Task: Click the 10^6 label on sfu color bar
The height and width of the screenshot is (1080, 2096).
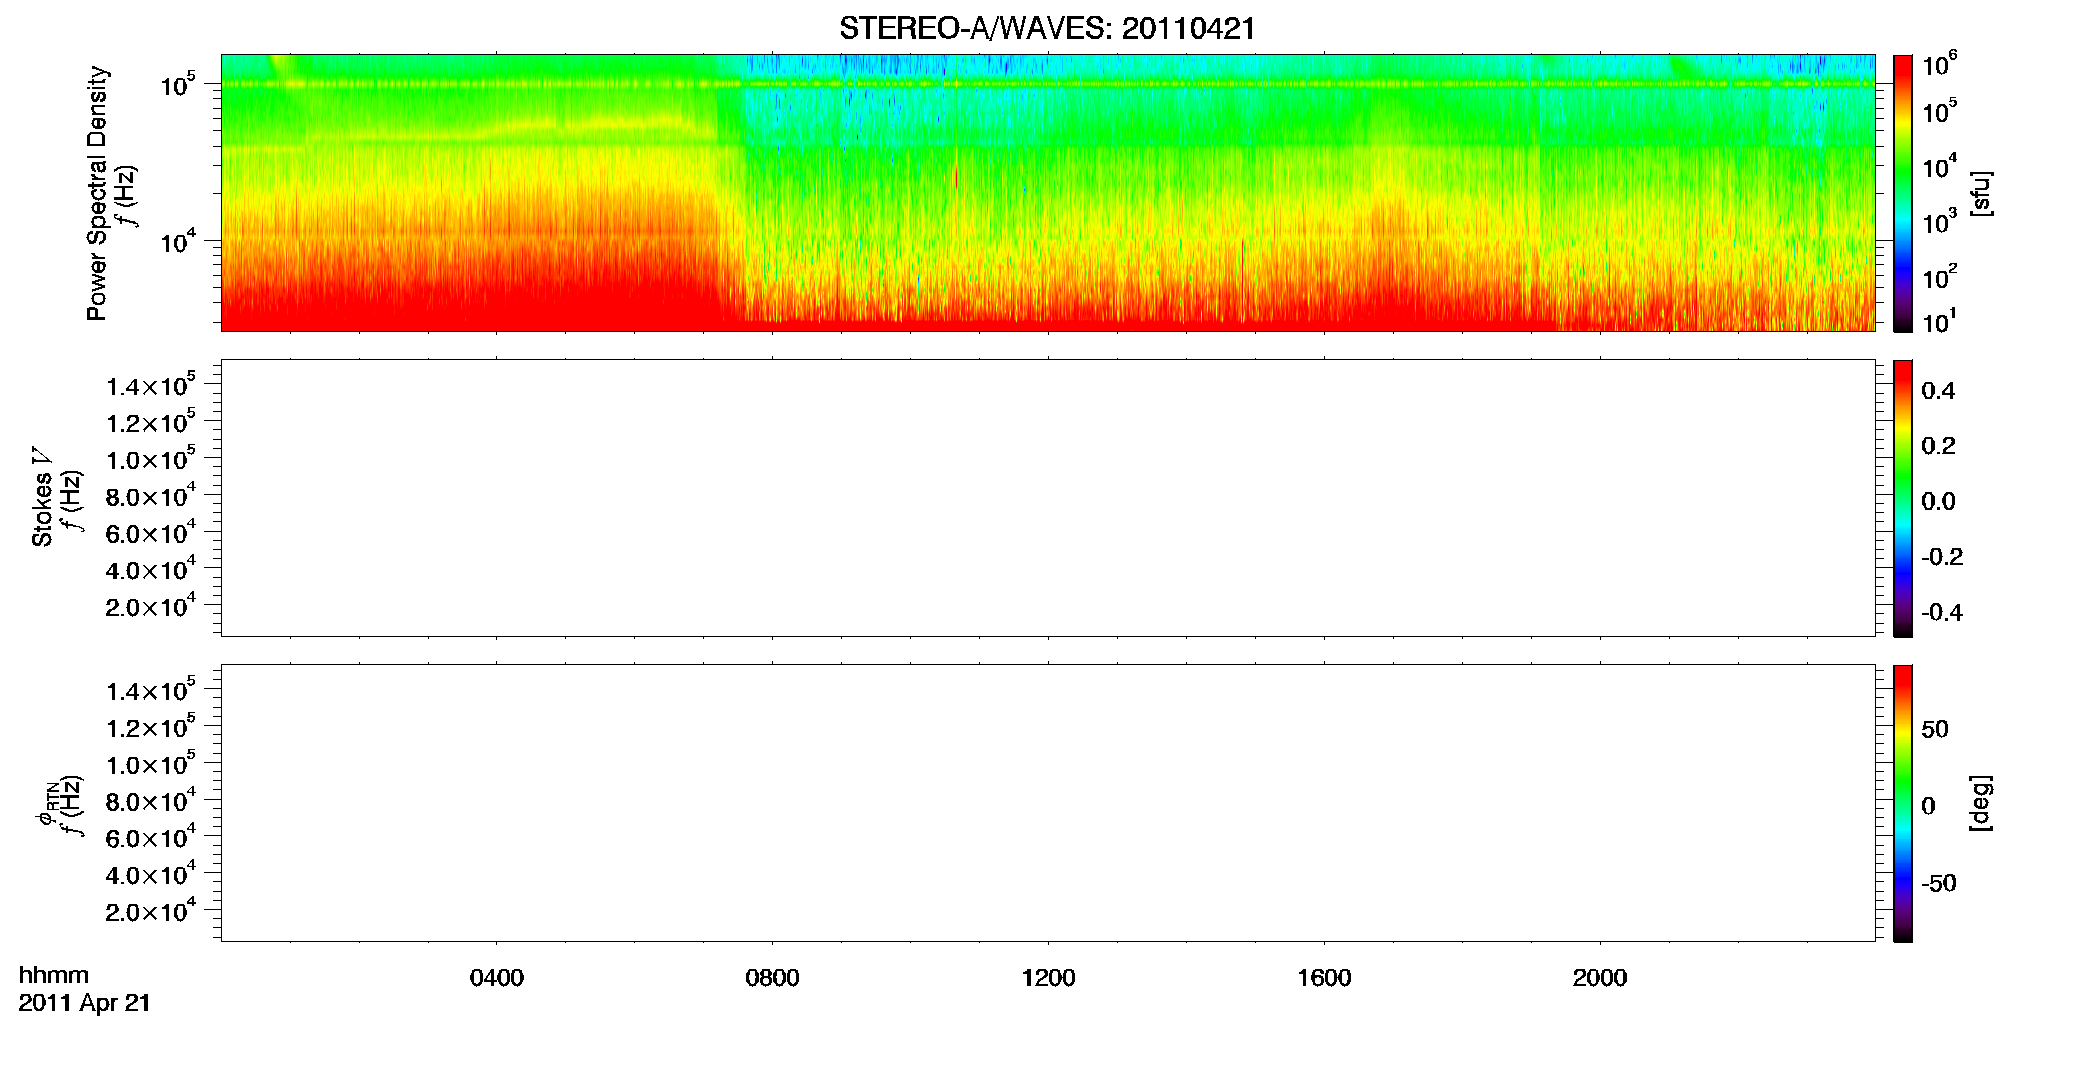Action: coord(1940,65)
